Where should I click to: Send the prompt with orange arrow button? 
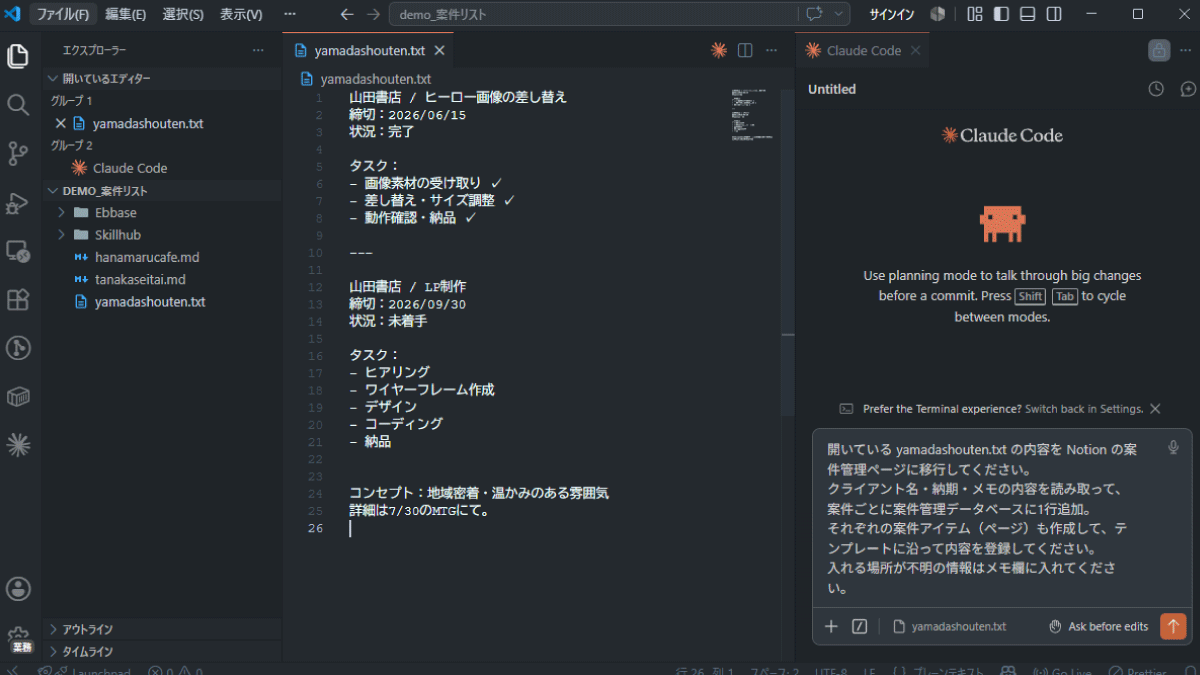(1172, 626)
